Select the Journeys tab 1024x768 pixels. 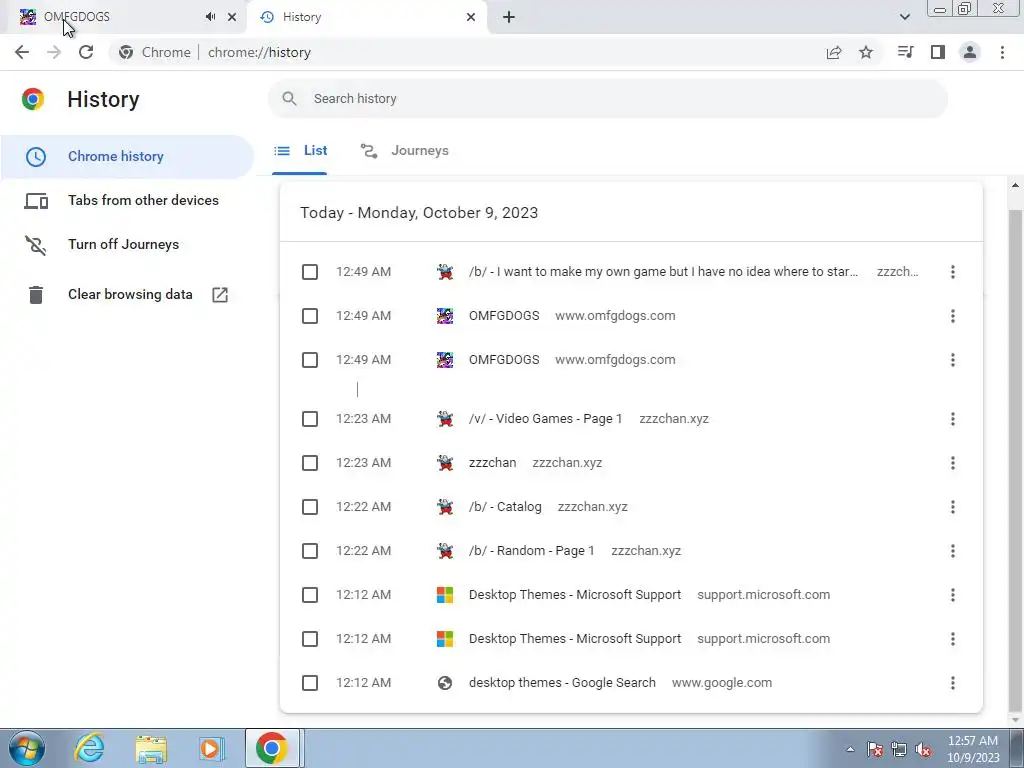[404, 151]
